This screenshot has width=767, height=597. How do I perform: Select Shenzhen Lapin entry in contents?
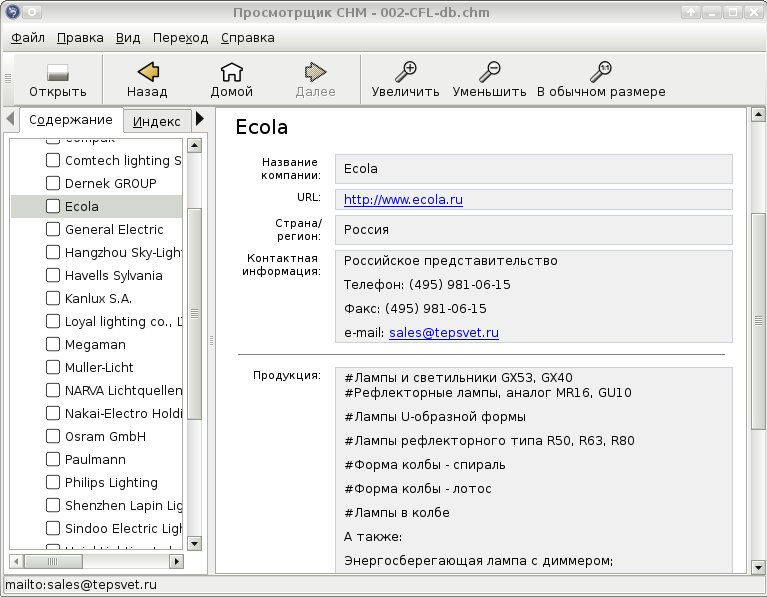tap(123, 505)
